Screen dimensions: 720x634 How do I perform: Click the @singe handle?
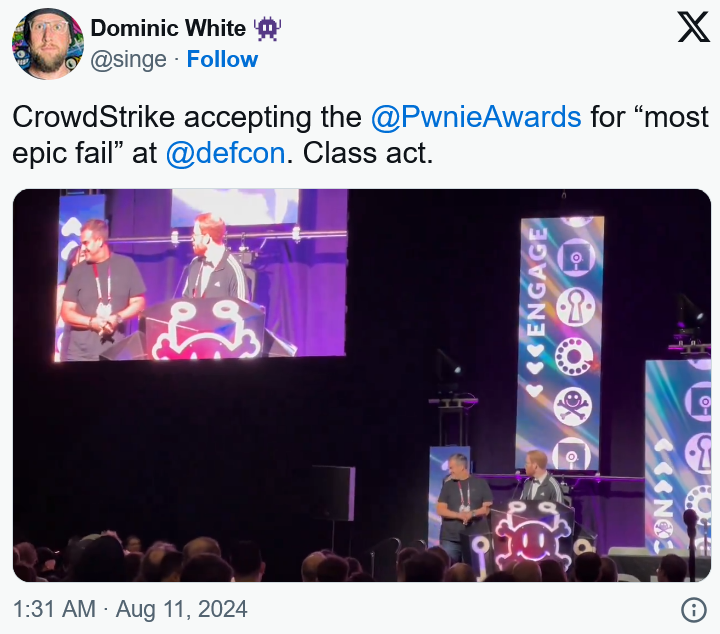129,60
